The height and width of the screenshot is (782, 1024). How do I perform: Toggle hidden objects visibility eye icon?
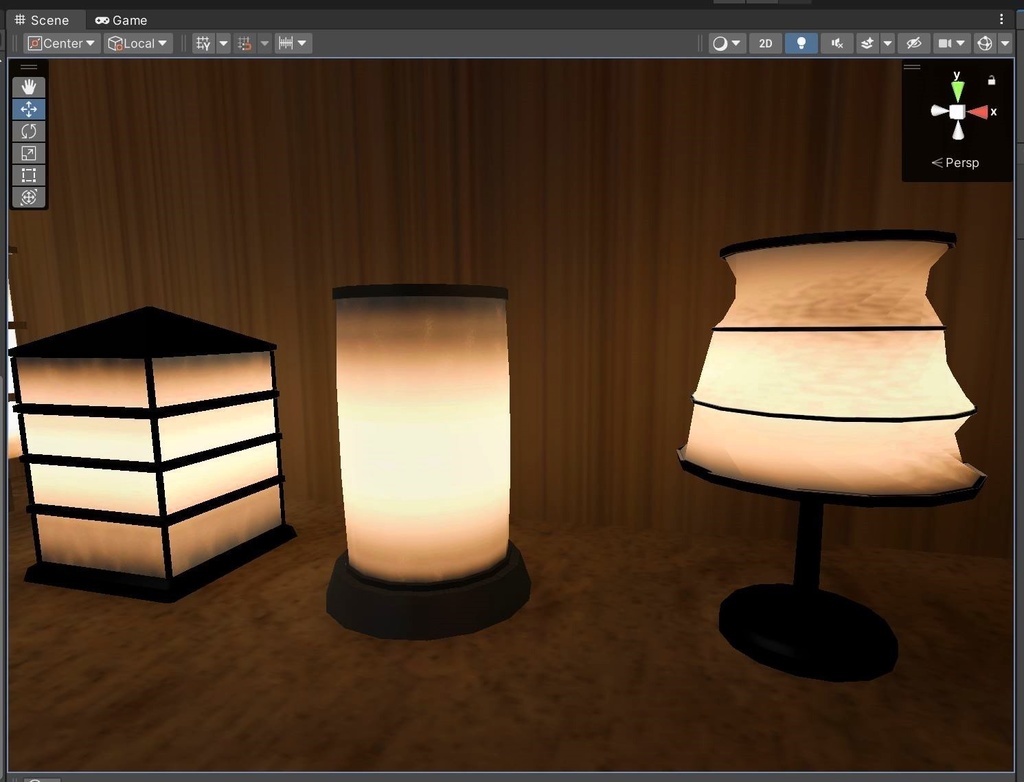(914, 44)
